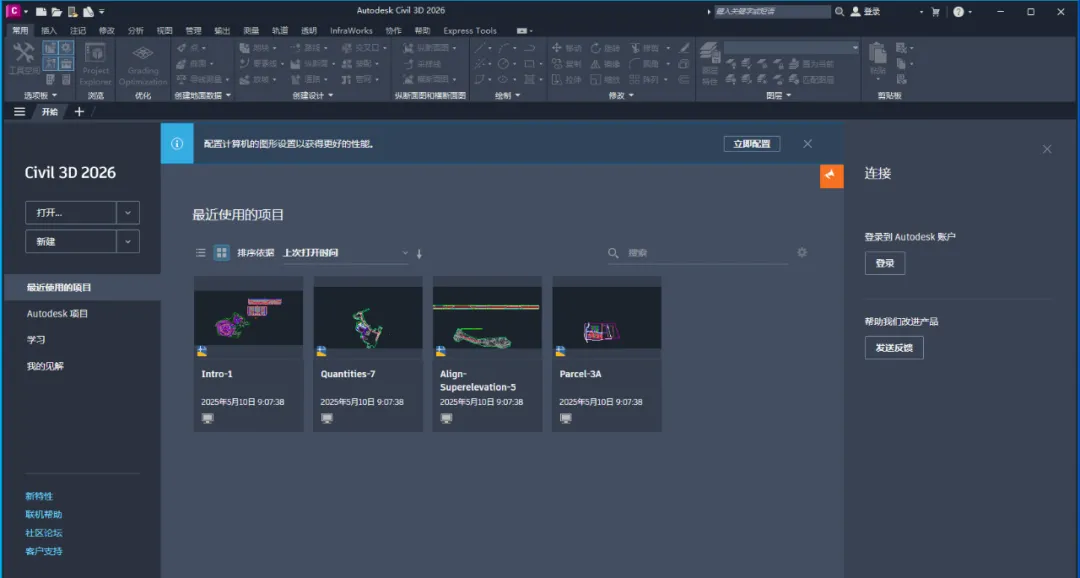Image resolution: width=1080 pixels, height=578 pixels.
Task: Click the search magnifier icon in title bar
Action: (839, 12)
